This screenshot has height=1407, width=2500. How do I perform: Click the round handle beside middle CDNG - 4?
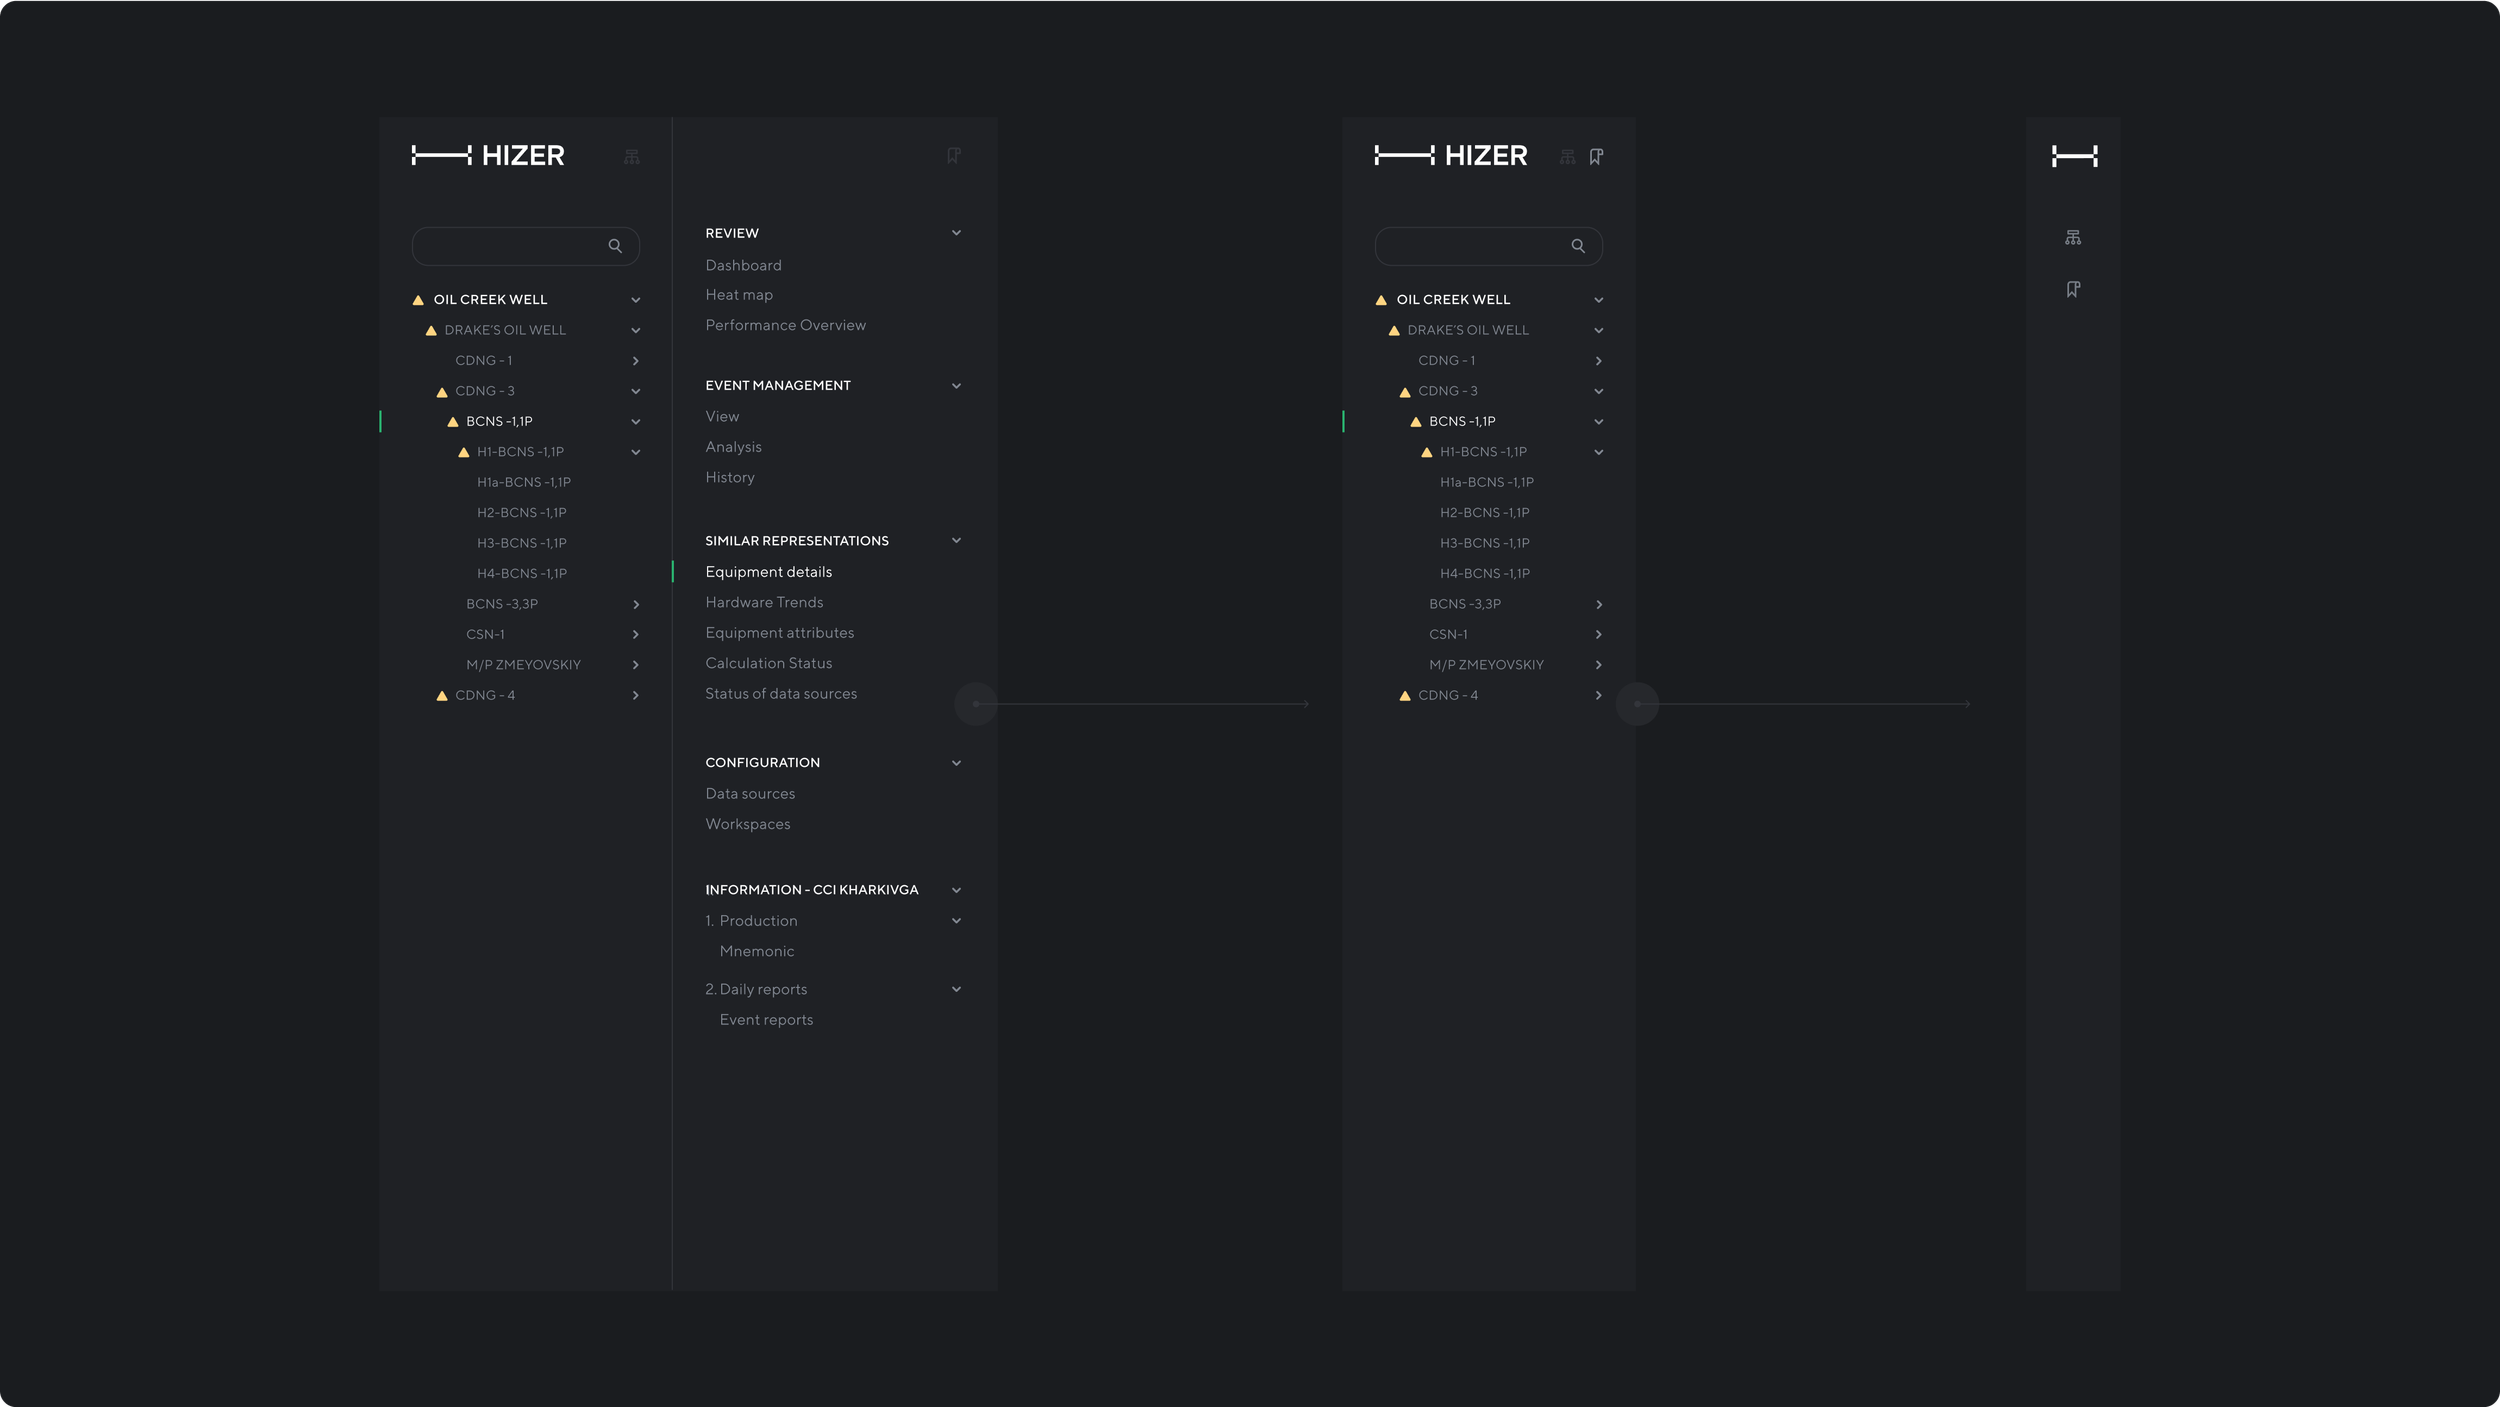(1637, 704)
